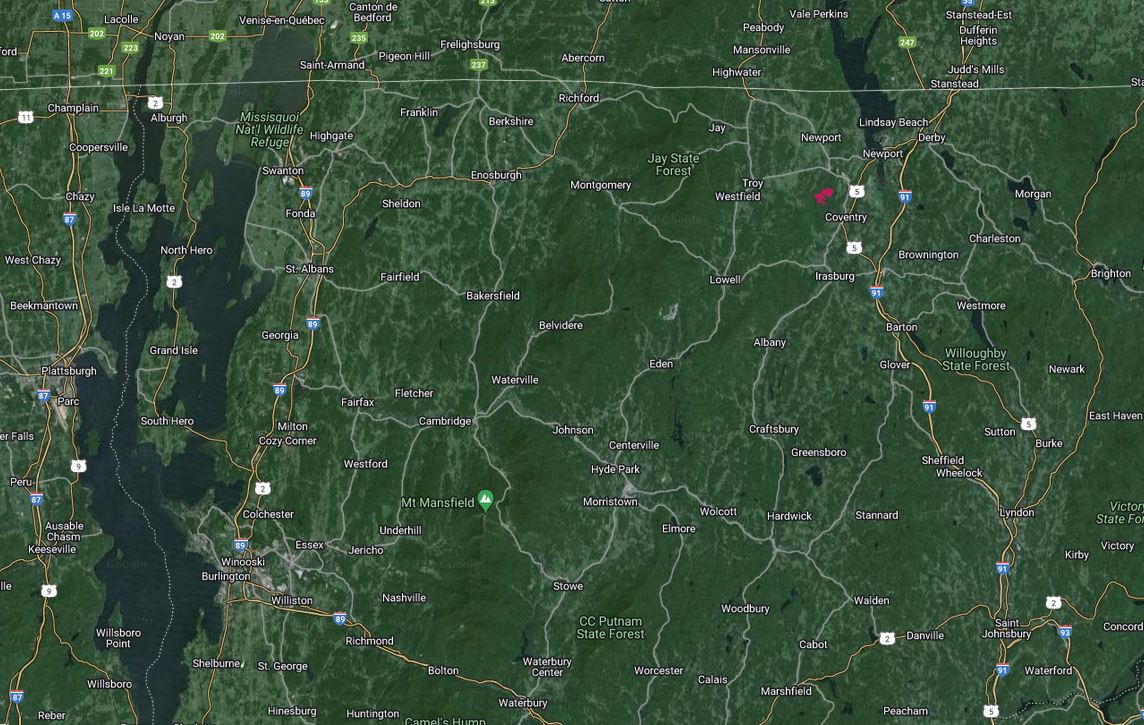The image size is (1144, 725).
Task: Select the Newport town label by the lake
Action: 882,153
